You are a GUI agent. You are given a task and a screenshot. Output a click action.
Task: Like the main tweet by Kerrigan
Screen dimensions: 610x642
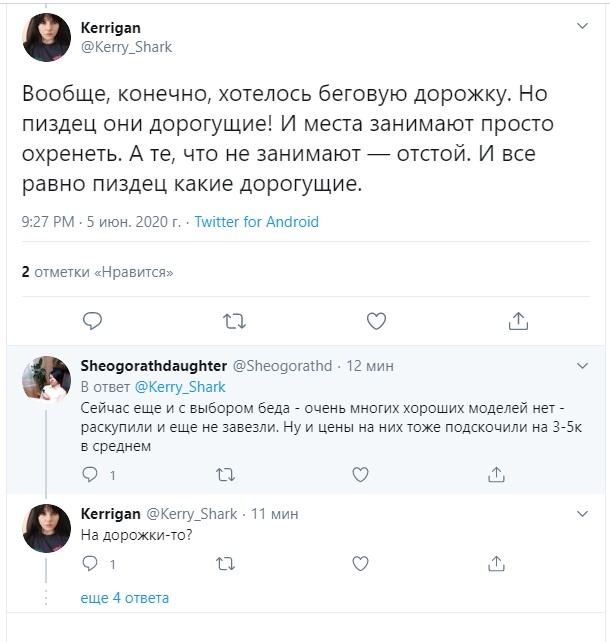click(376, 321)
